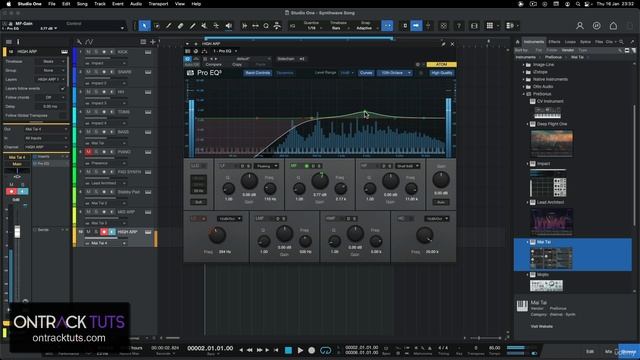The height and width of the screenshot is (360, 640).
Task: Click the macOS Spotlight search icon
Action: point(578,4)
